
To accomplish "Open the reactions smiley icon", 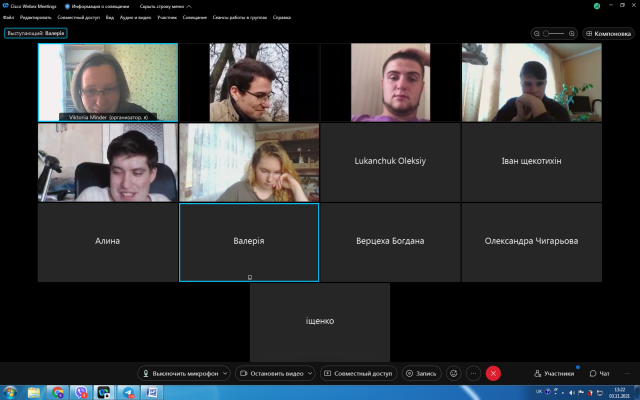I will [453, 373].
